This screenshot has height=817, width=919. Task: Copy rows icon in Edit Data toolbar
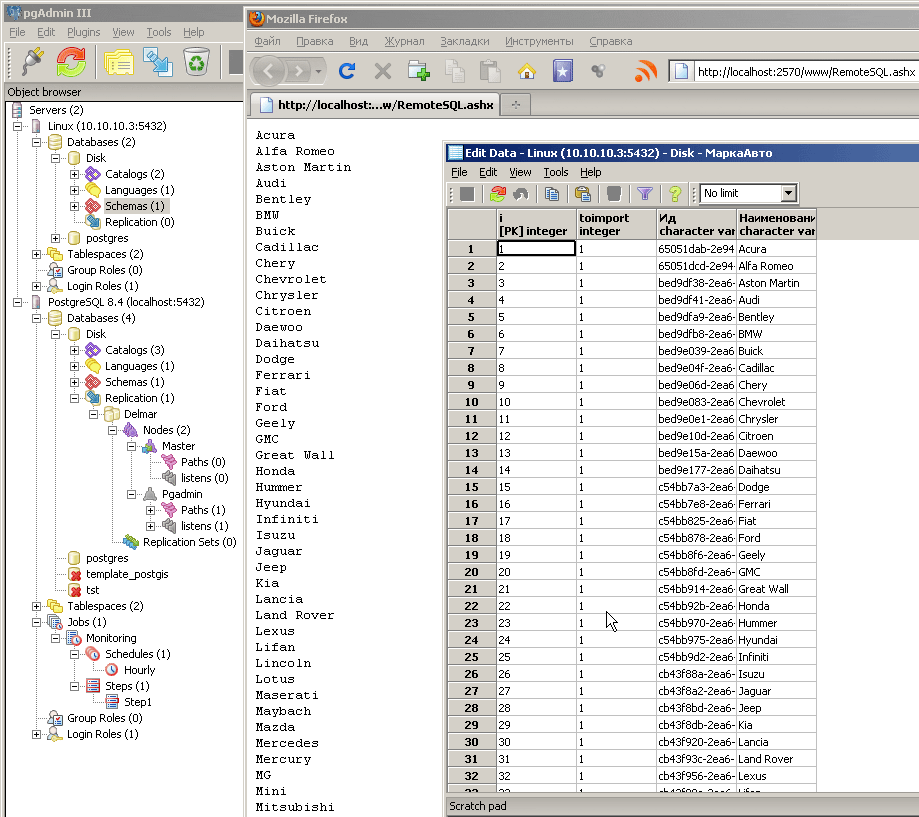tap(552, 193)
